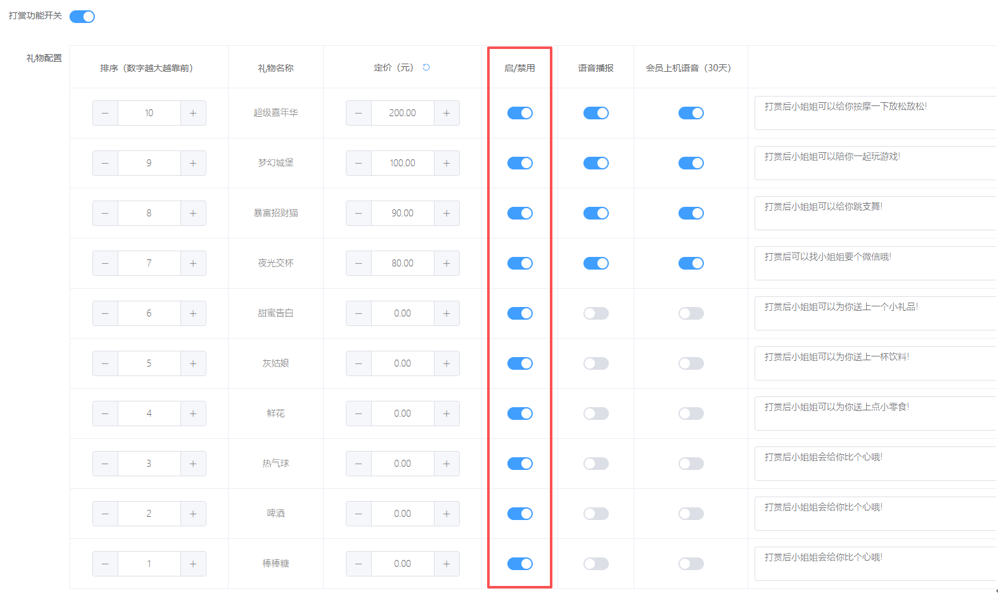Increase sort order for 热气球
The width and height of the screenshot is (998, 593).
pos(193,464)
